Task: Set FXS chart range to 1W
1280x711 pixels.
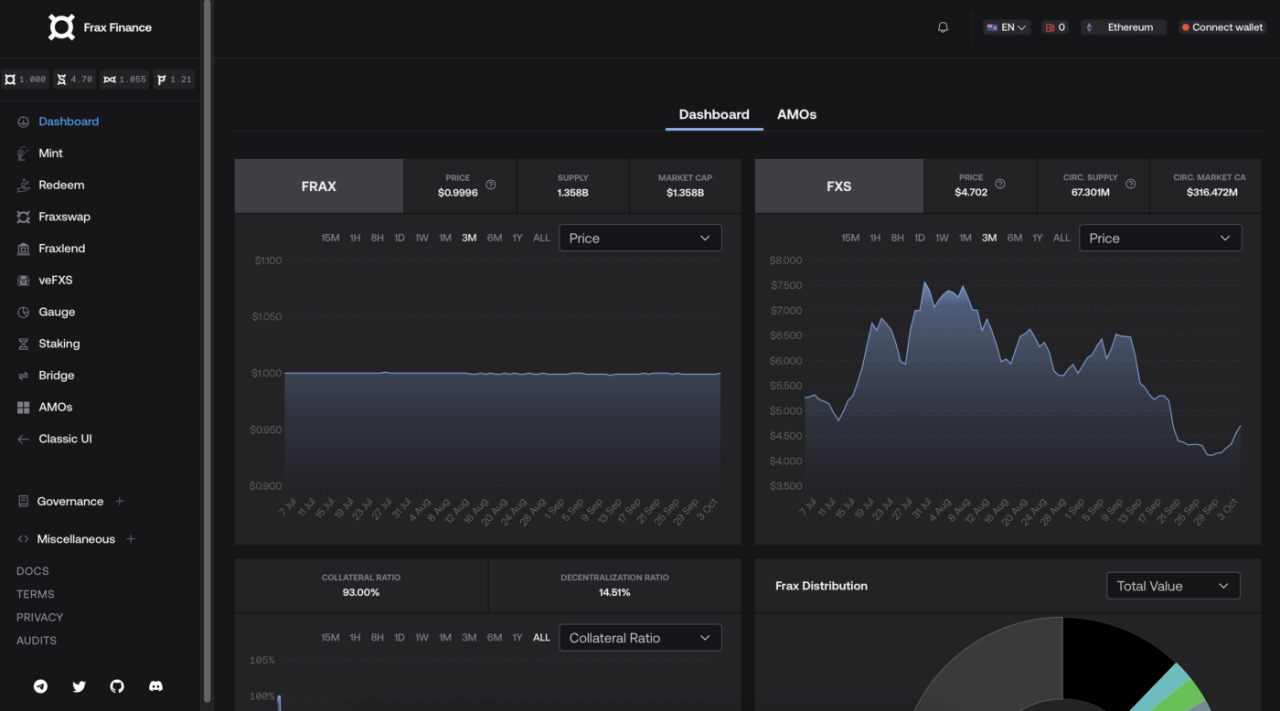Action: point(942,238)
